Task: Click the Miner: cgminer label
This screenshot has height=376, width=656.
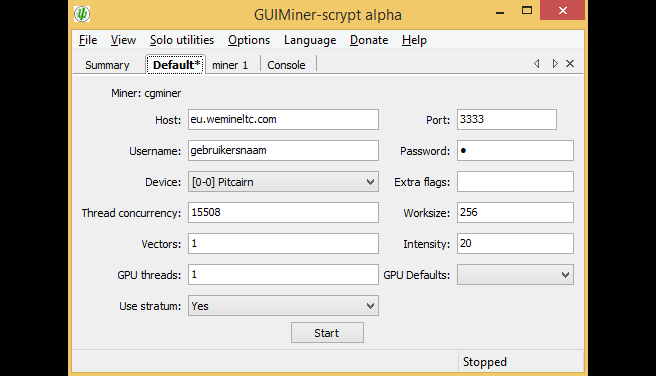Action: [146, 93]
